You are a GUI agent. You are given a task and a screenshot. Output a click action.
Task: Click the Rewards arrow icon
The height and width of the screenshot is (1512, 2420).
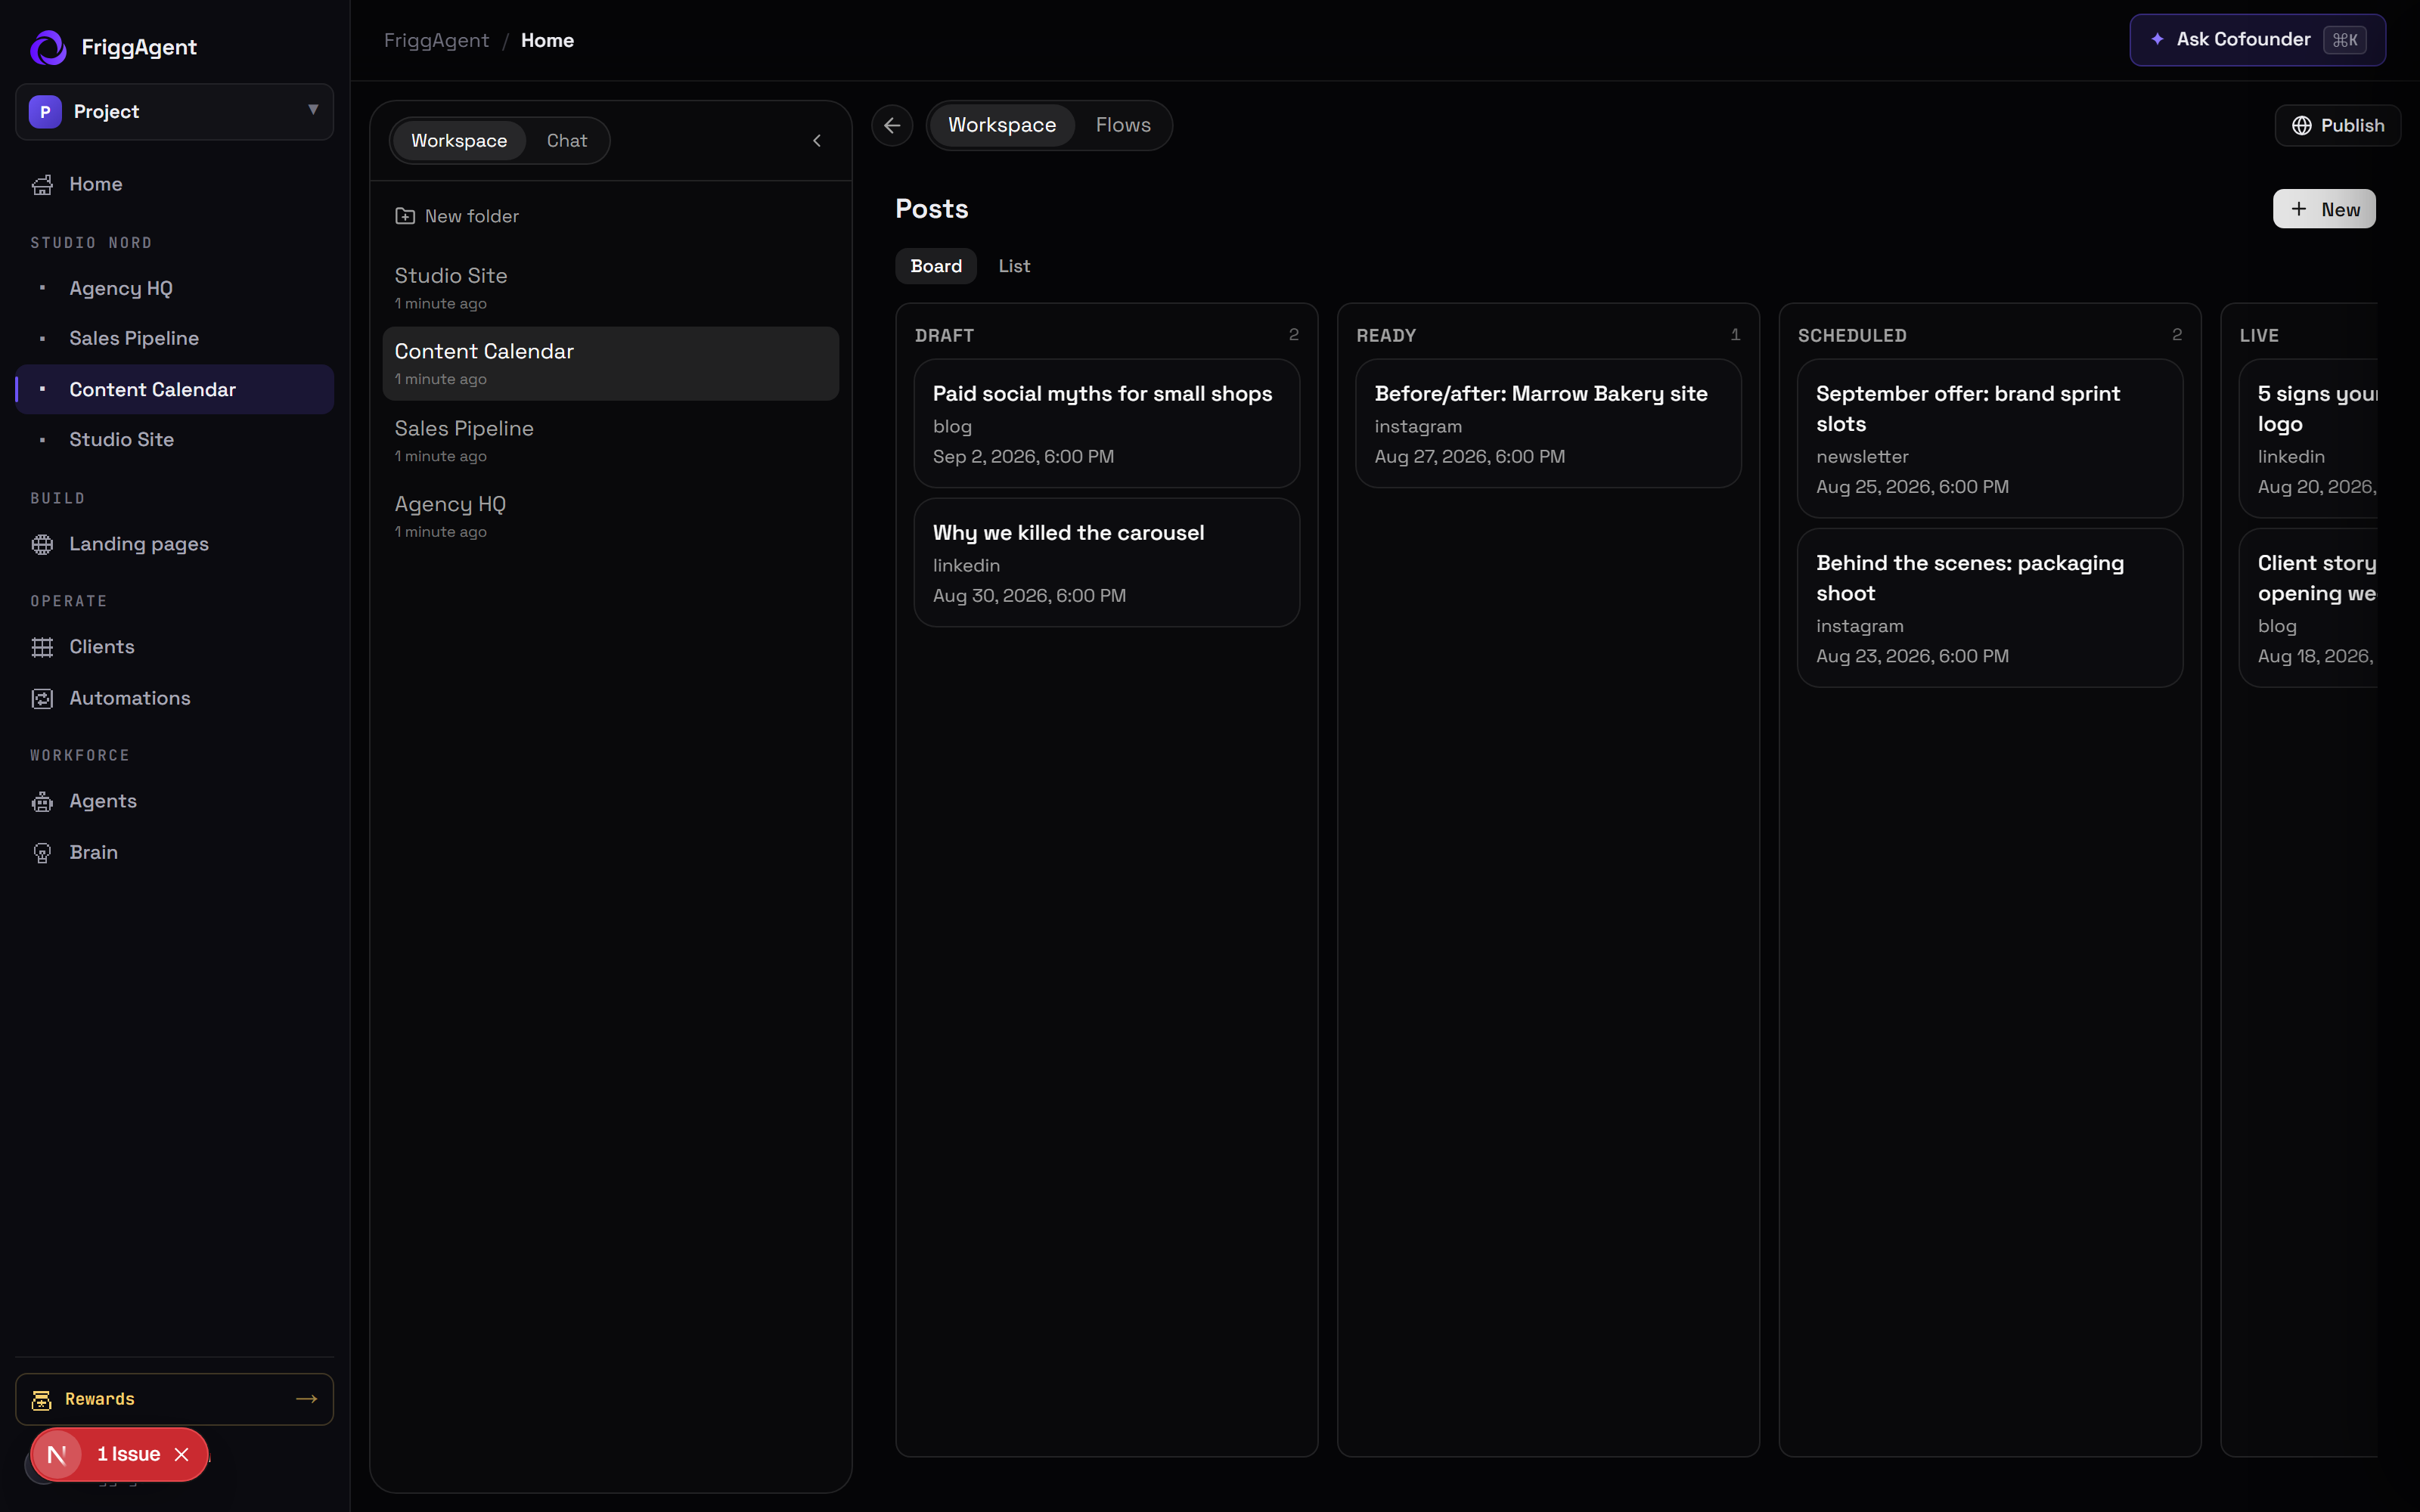[x=307, y=1399]
